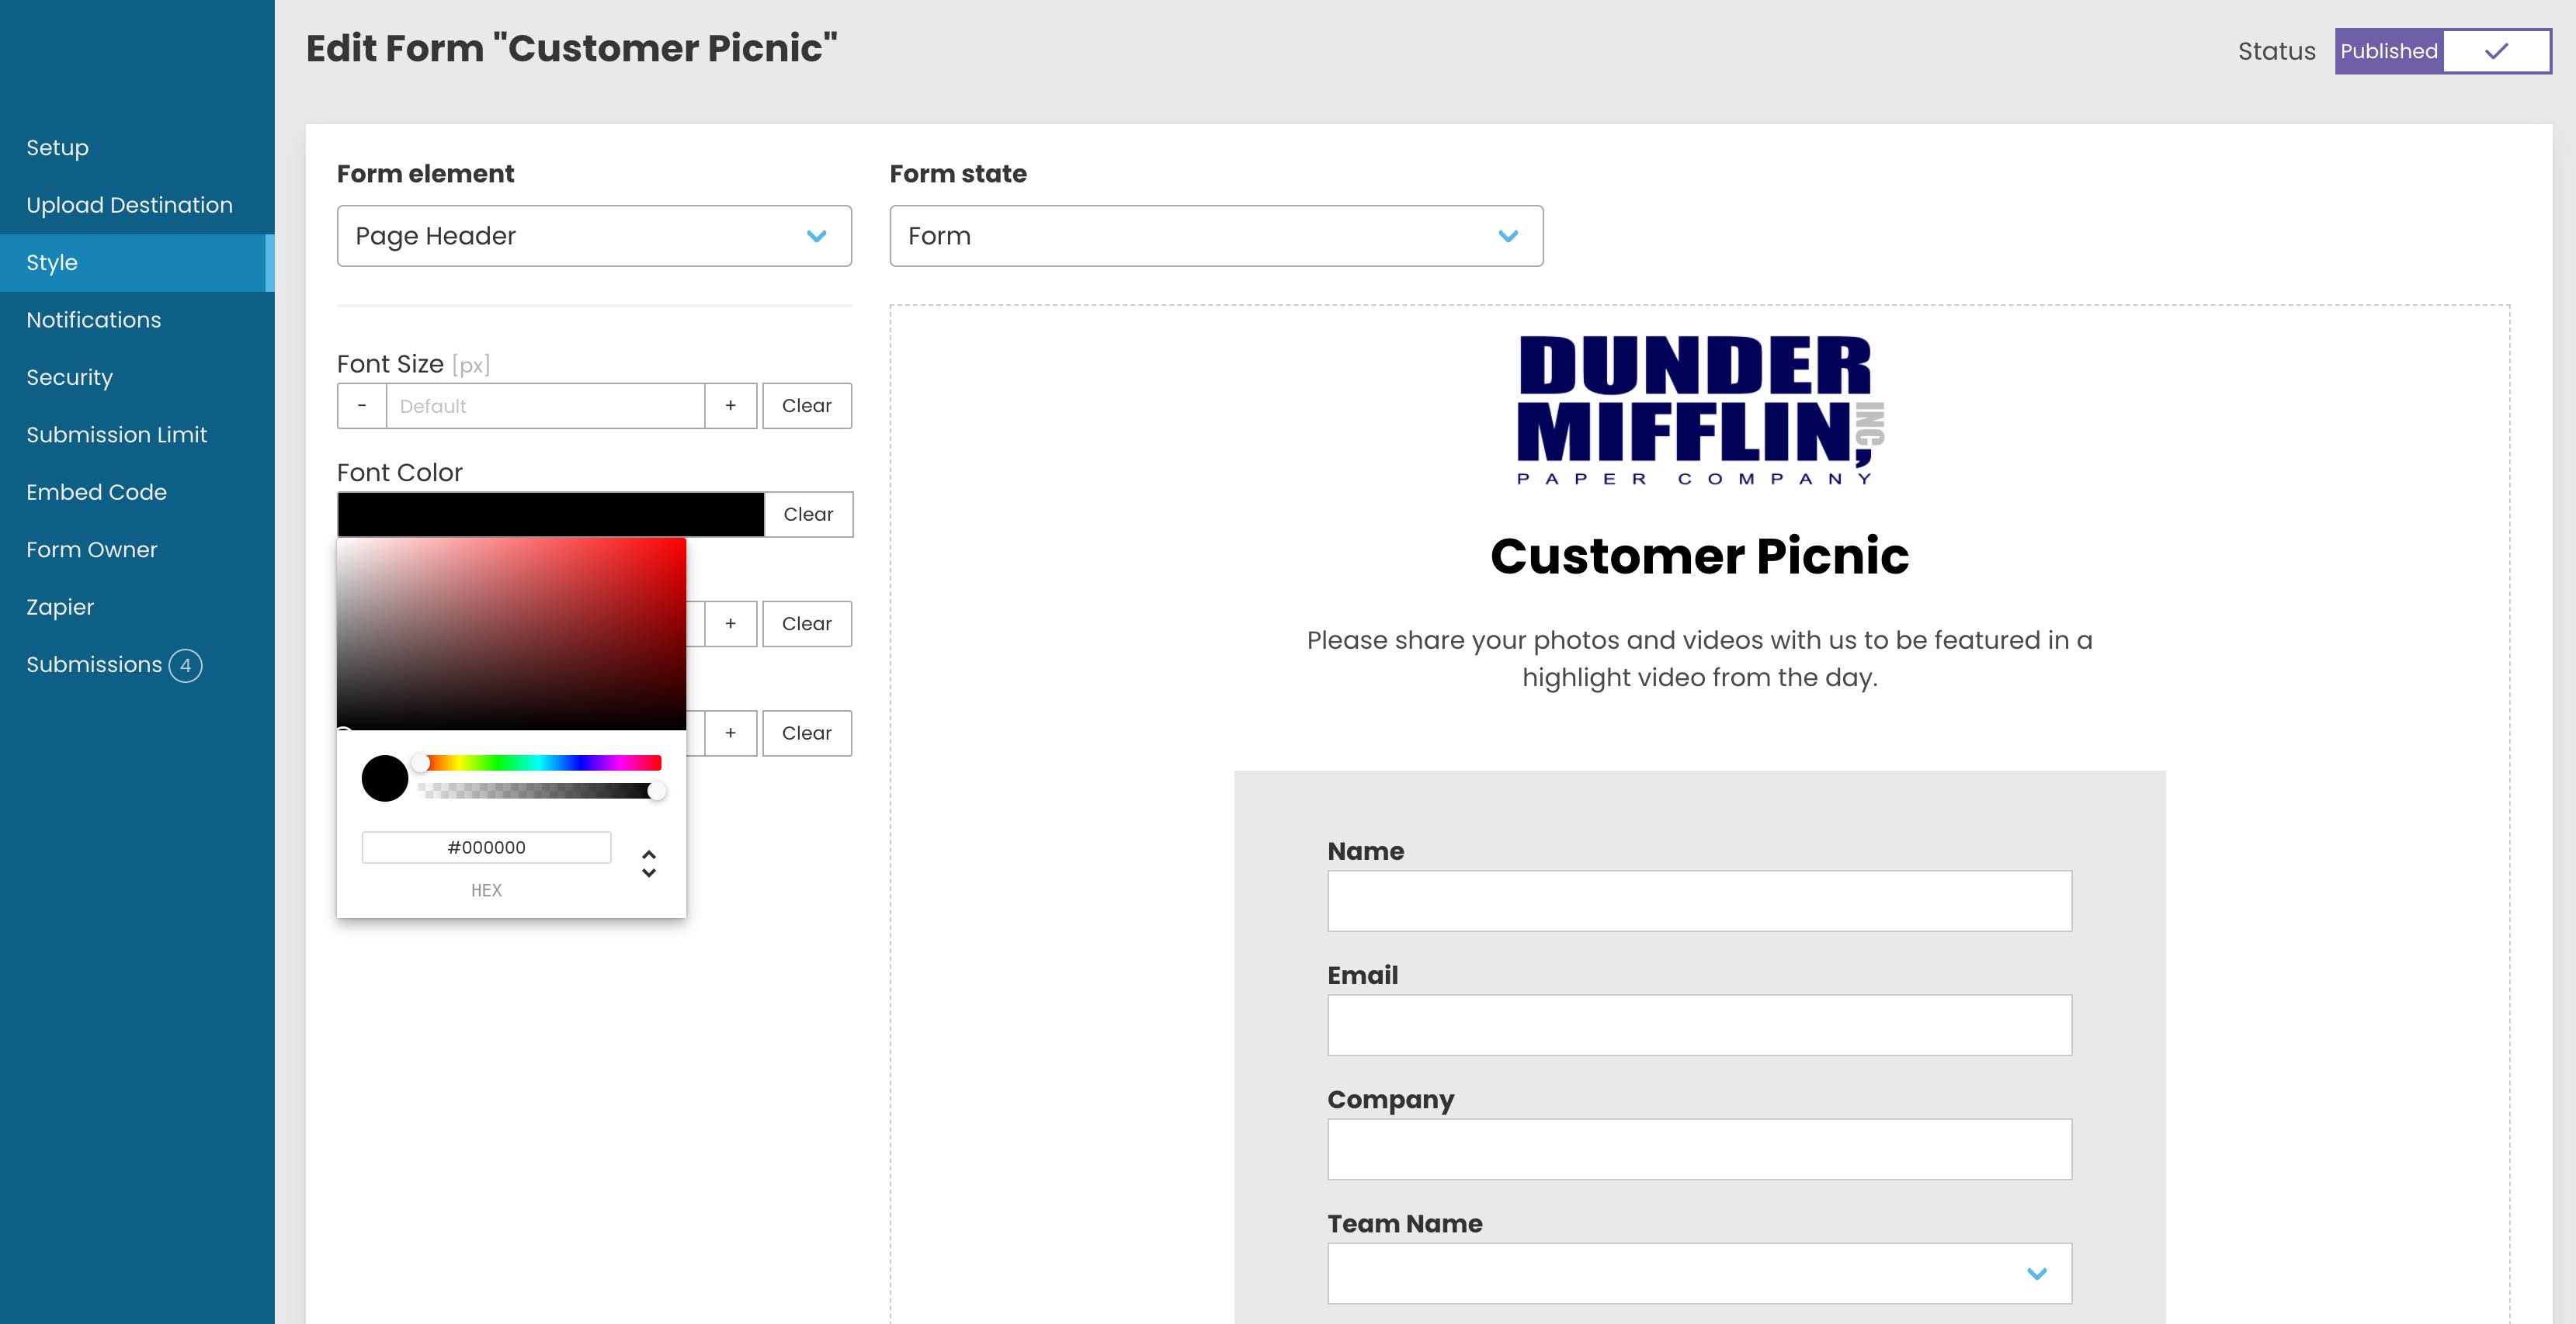Image resolution: width=2576 pixels, height=1324 pixels.
Task: Decrease font size with minus button
Action: (x=362, y=406)
